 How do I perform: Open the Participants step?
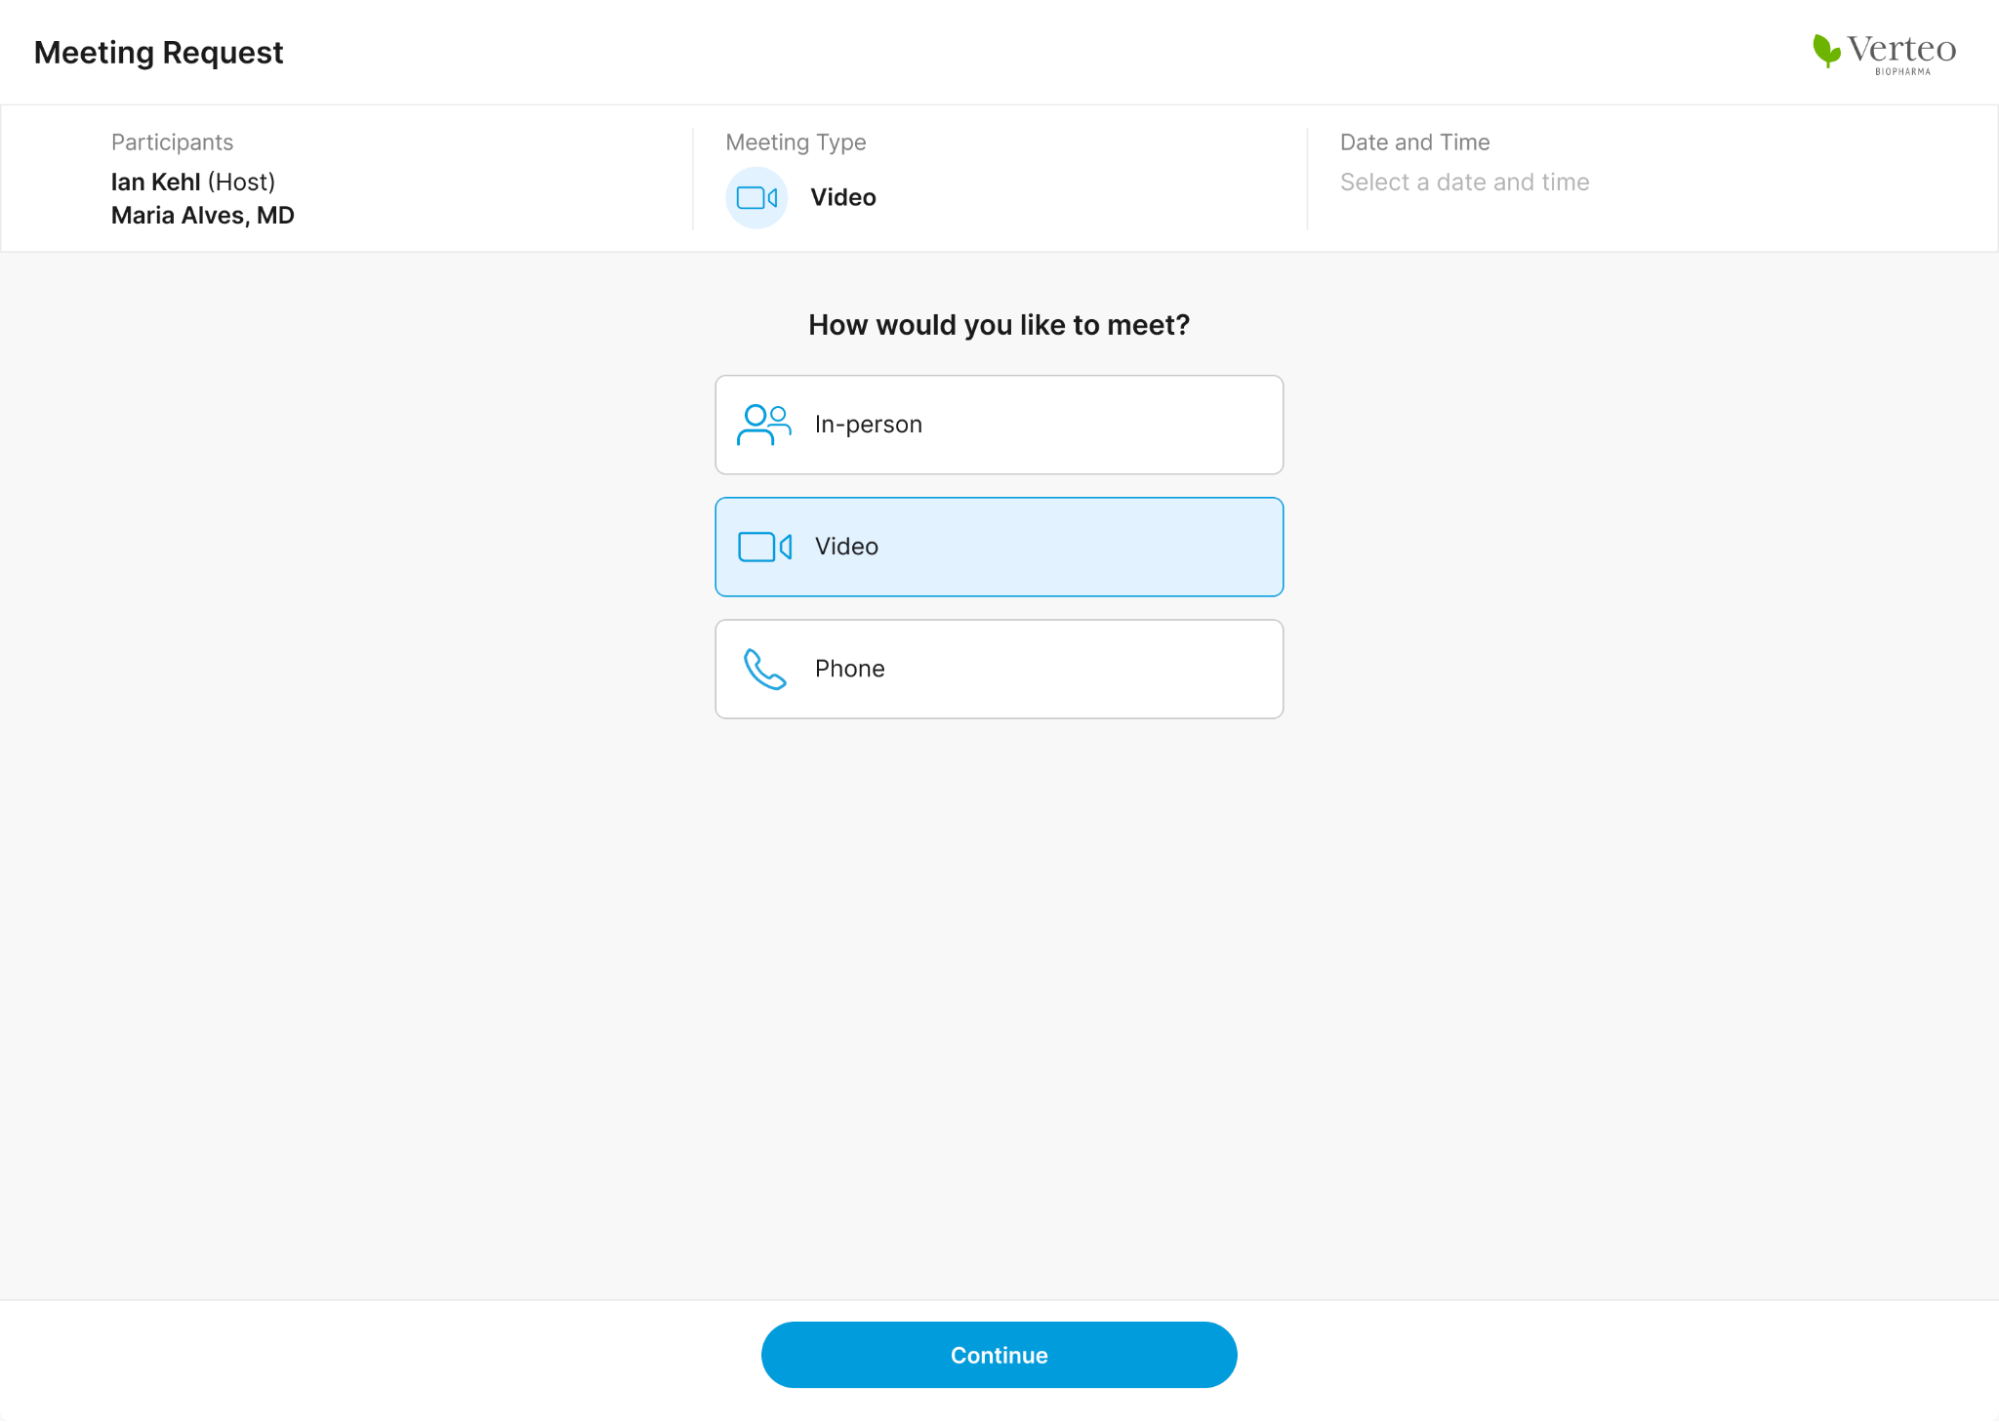click(x=172, y=142)
